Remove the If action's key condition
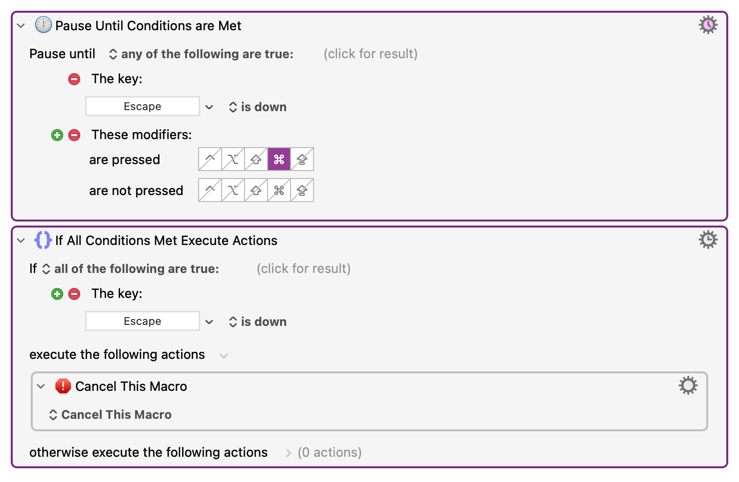This screenshot has width=739, height=482. tap(74, 294)
